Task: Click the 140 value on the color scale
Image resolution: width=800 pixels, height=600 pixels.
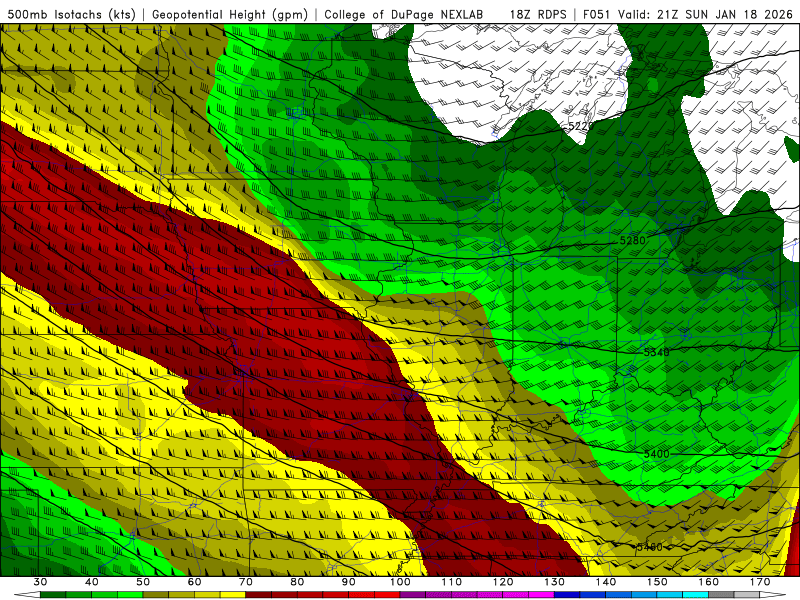Action: click(x=606, y=582)
